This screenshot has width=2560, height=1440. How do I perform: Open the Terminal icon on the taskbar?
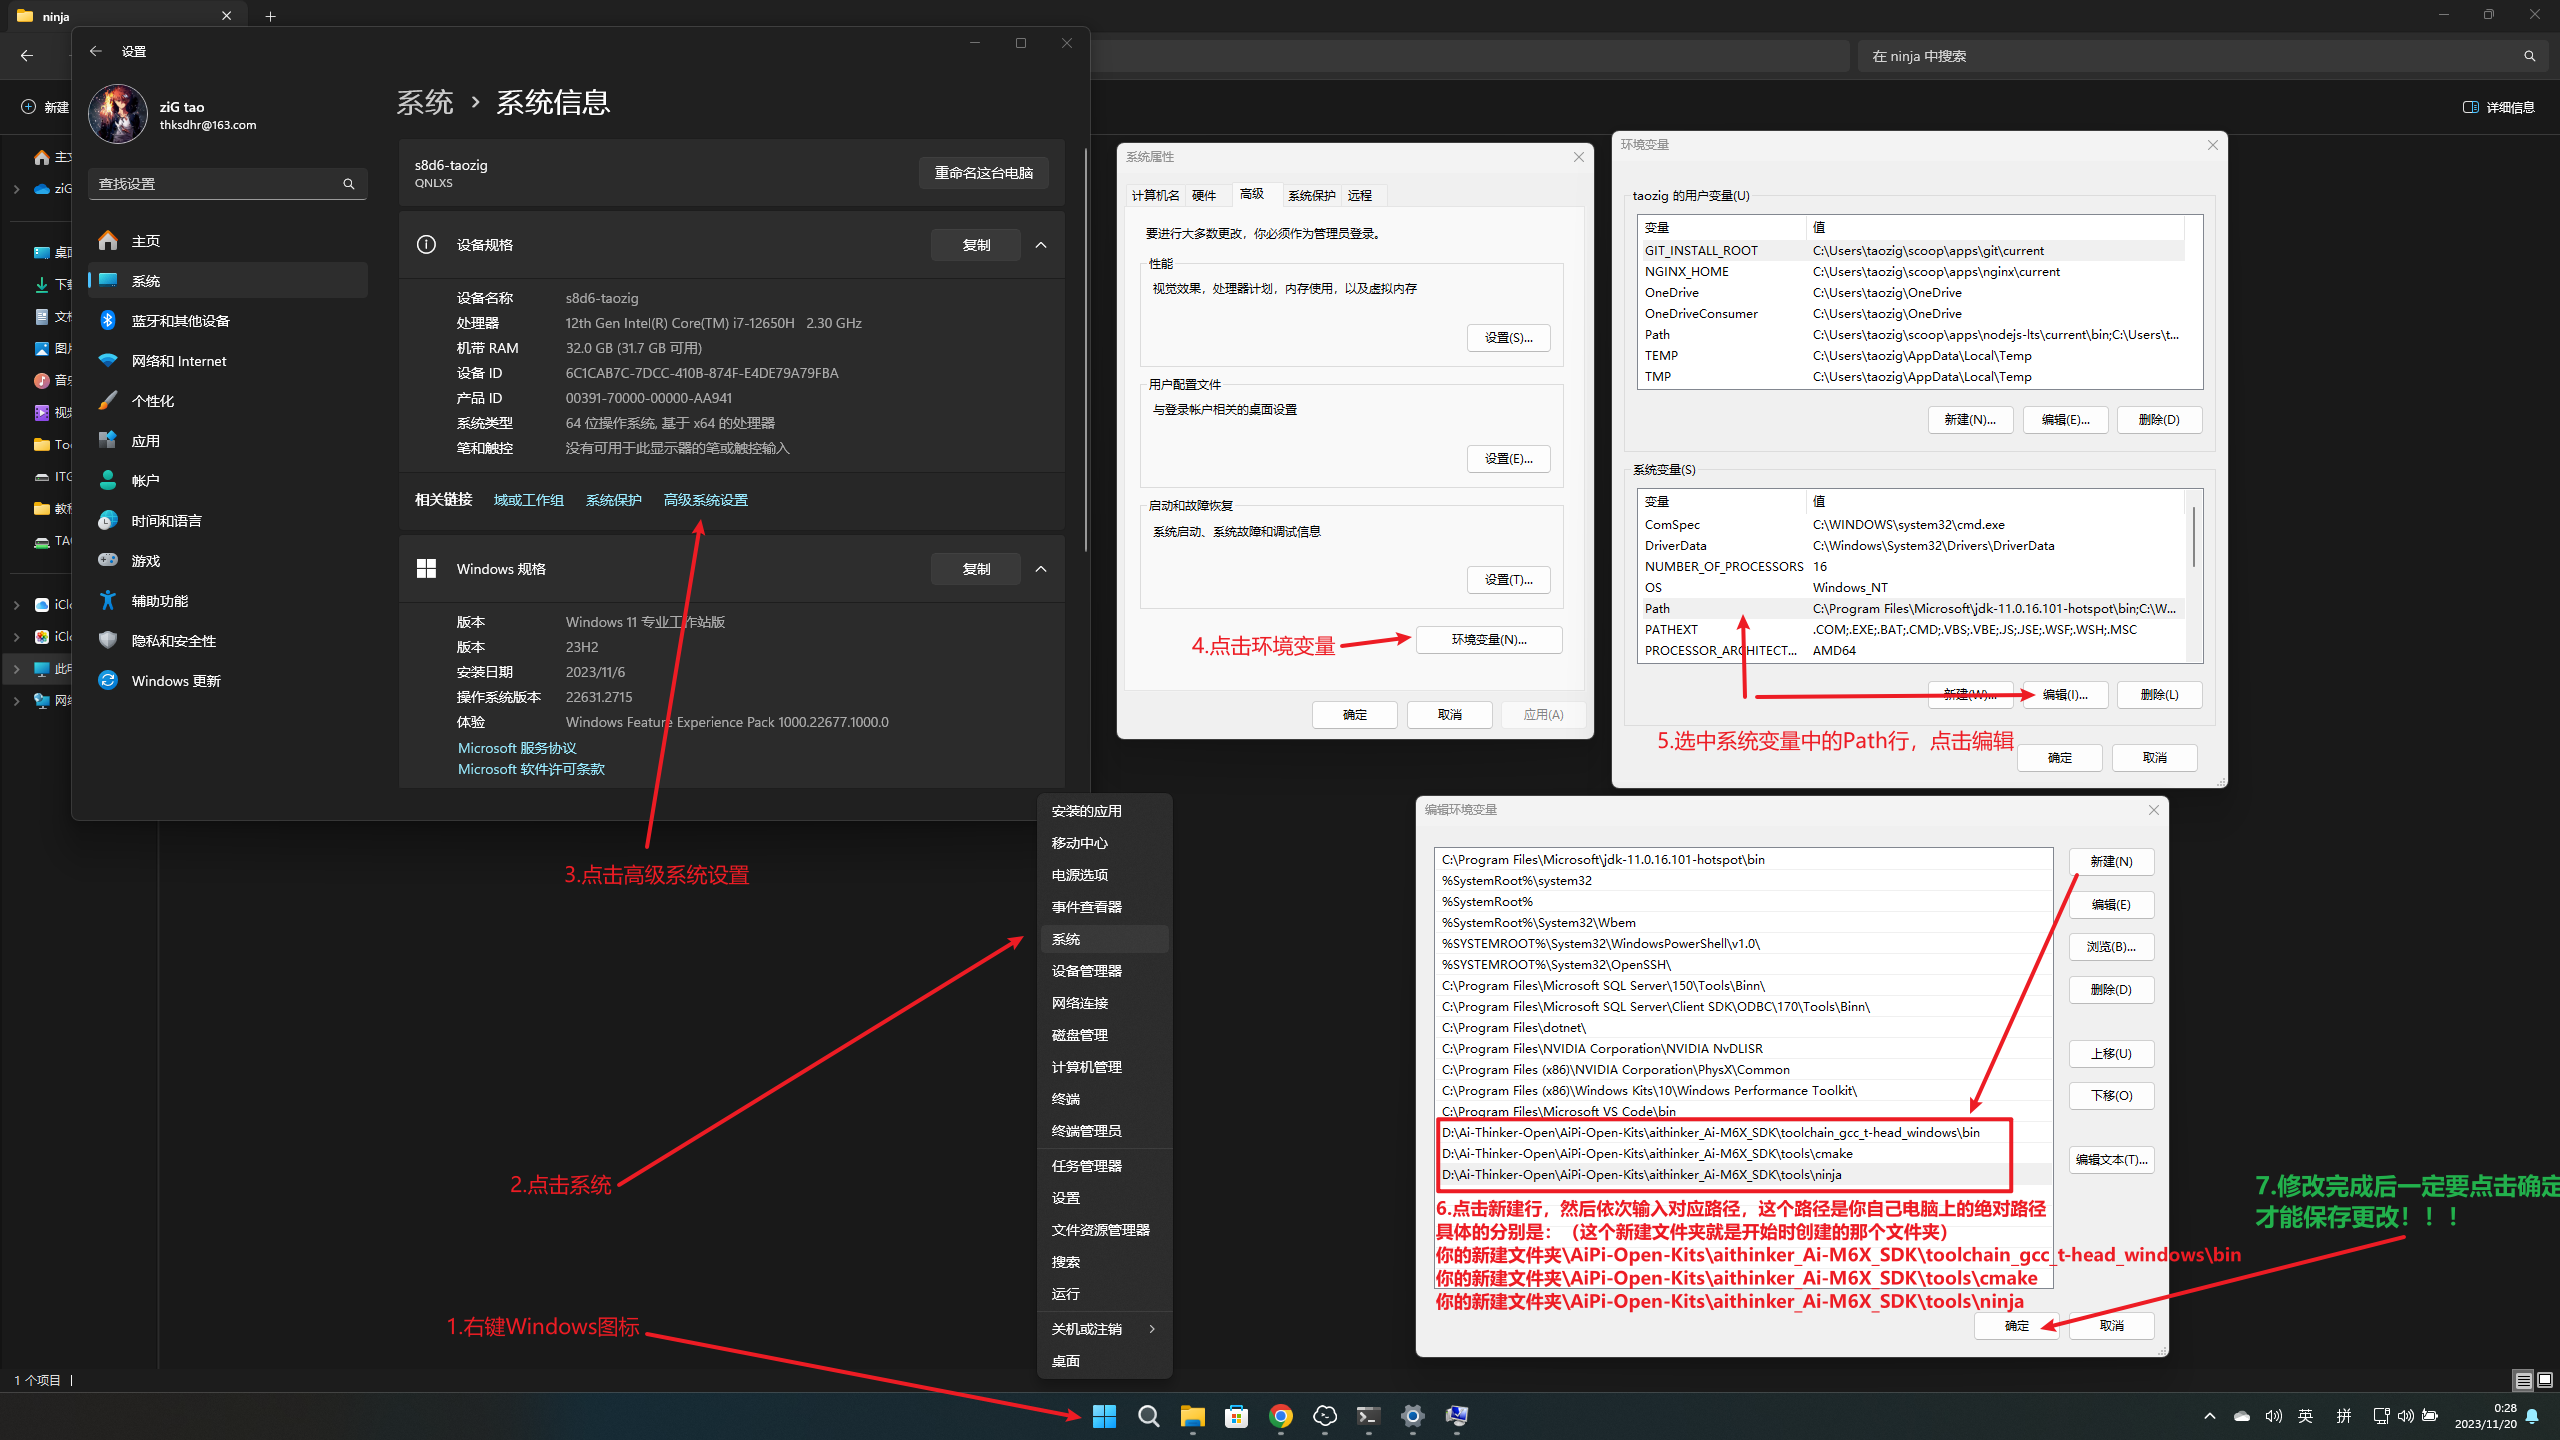pyautogui.click(x=1368, y=1416)
